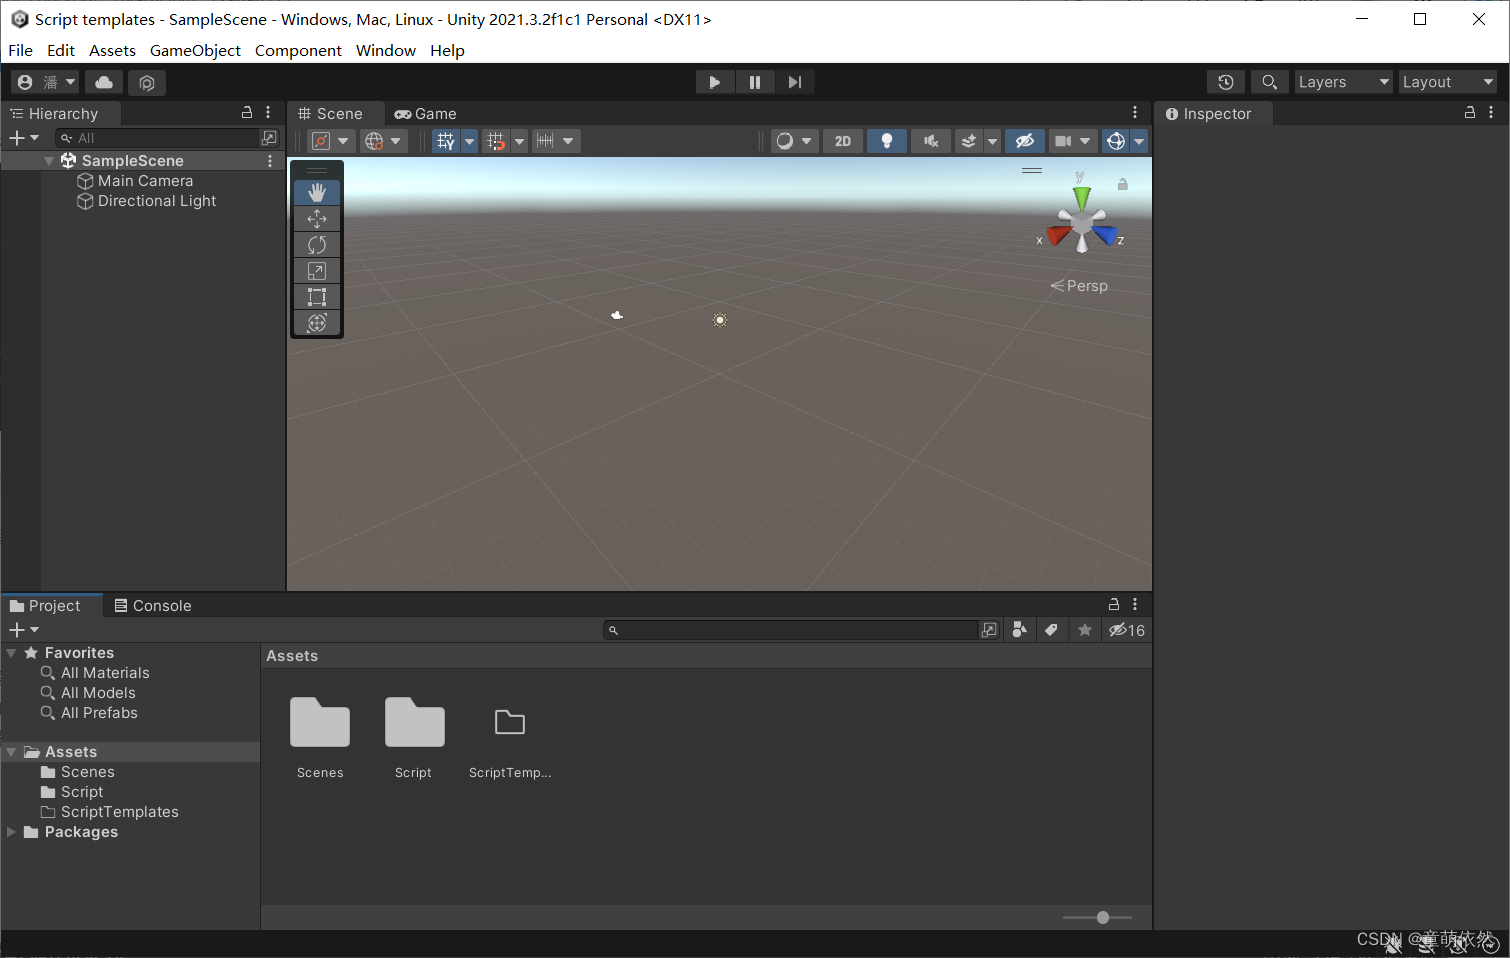Open tool handle rotation dropdown

pyautogui.click(x=383, y=141)
